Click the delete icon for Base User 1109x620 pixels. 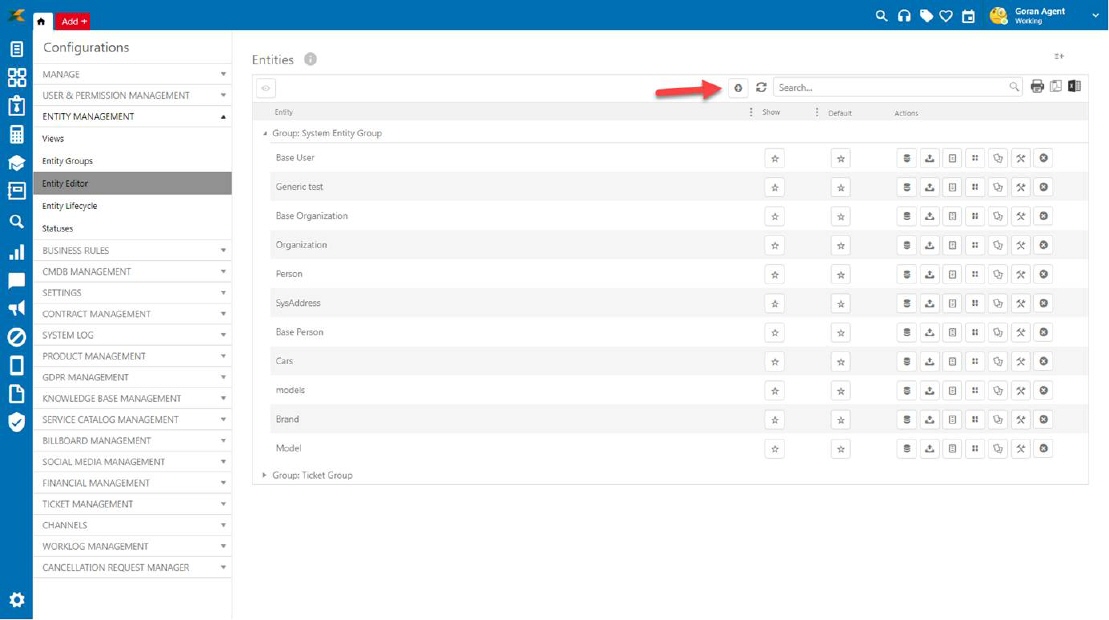[x=1043, y=158]
